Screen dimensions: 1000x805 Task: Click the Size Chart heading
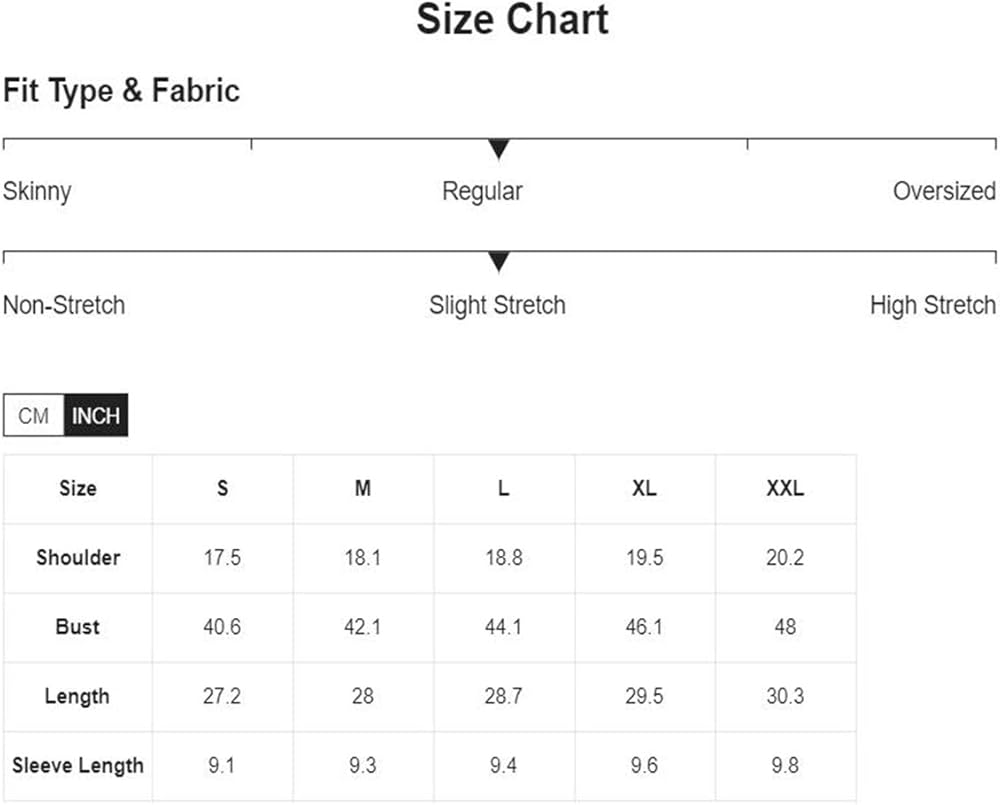512,20
